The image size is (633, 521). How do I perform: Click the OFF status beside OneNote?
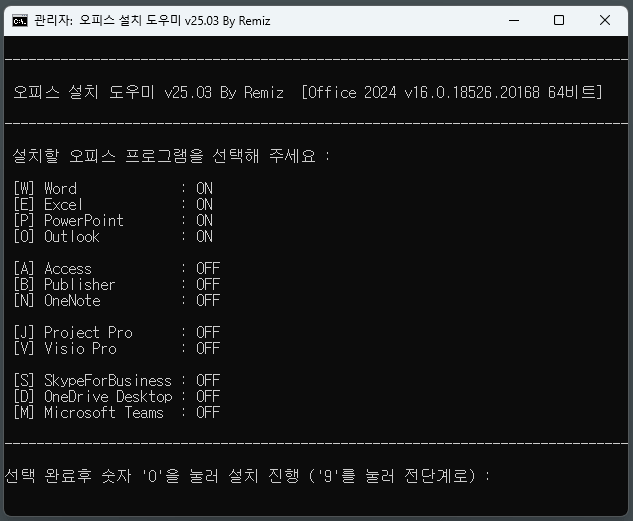(x=208, y=301)
